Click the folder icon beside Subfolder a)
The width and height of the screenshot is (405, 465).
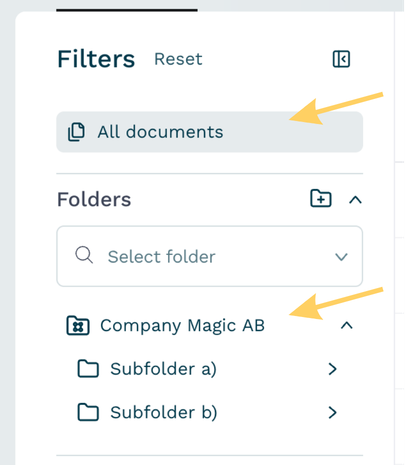coord(88,369)
